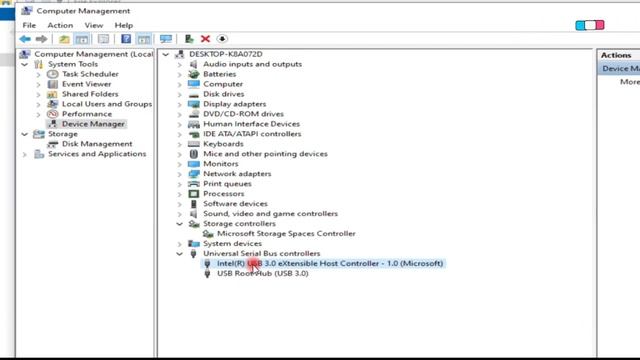
Task: Expand the Monitors device category
Action: (180, 164)
